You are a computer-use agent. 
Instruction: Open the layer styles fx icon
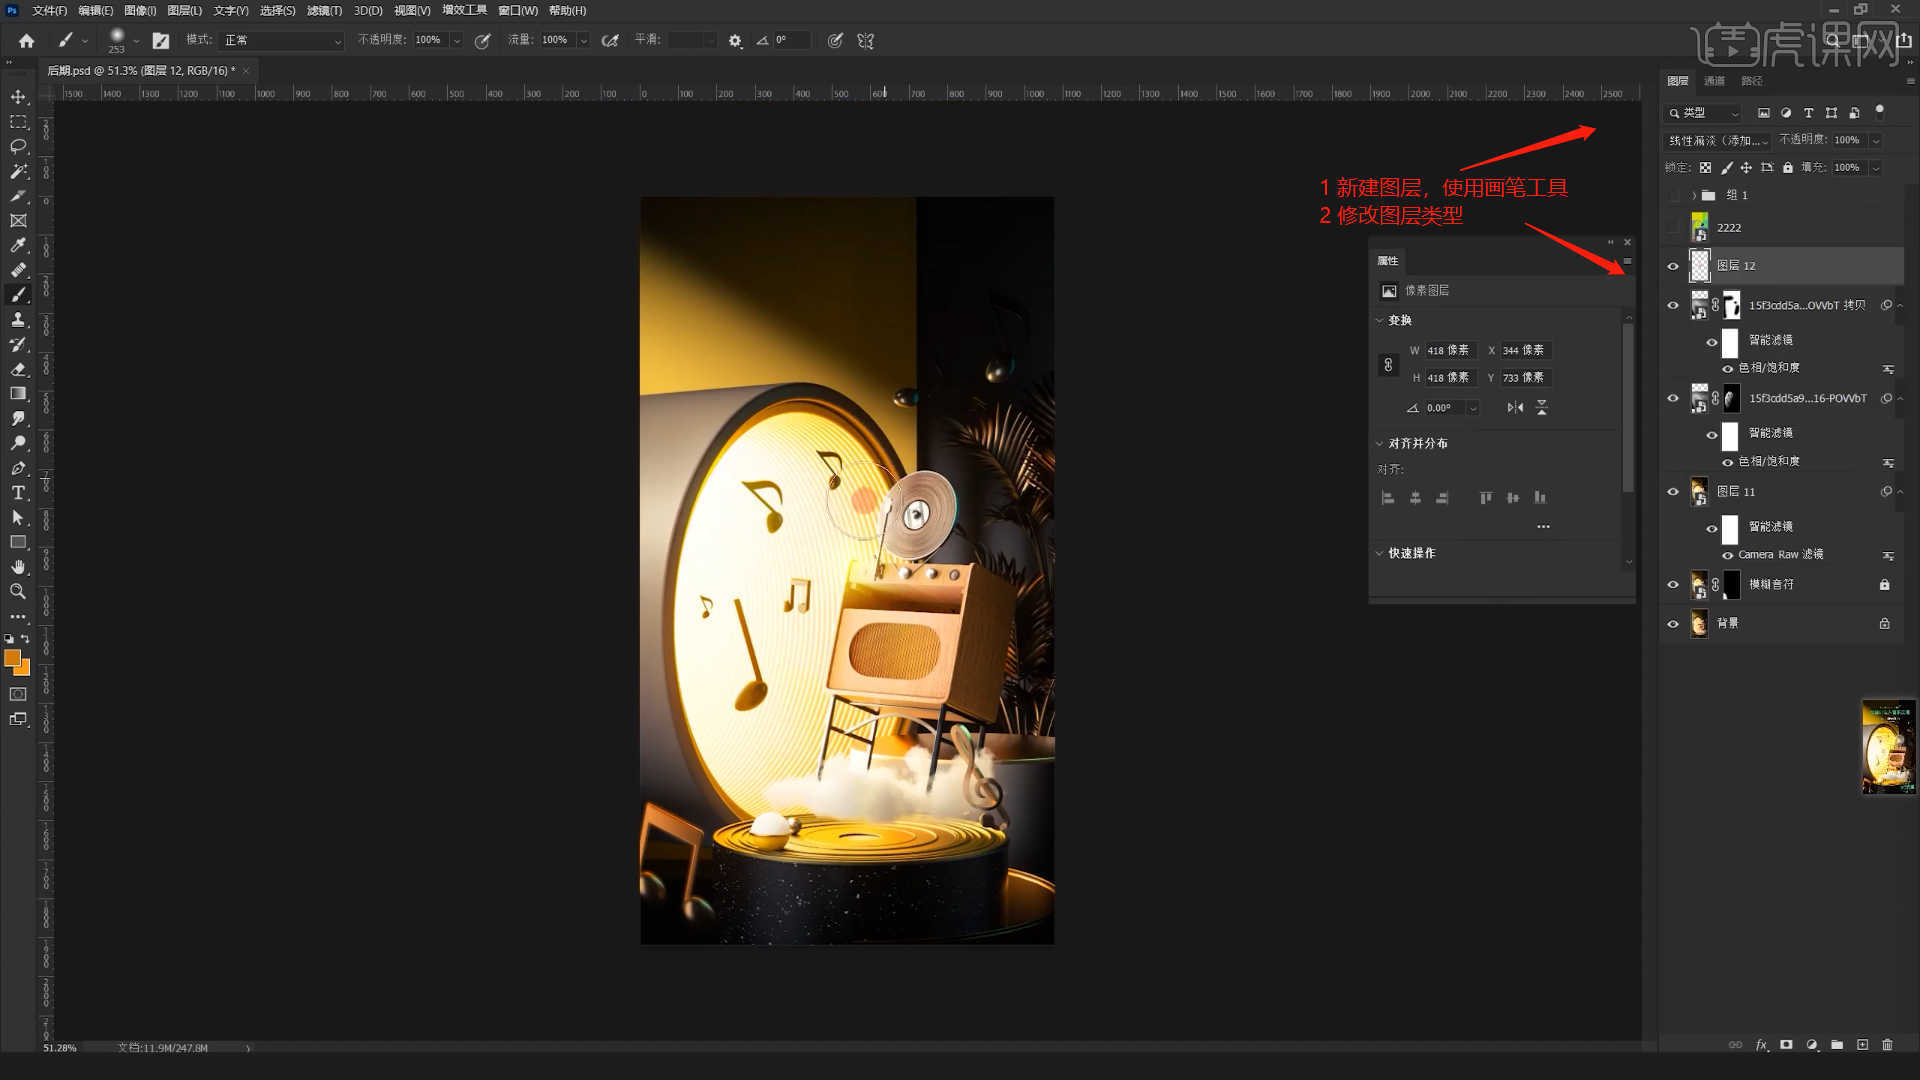coord(1762,1045)
